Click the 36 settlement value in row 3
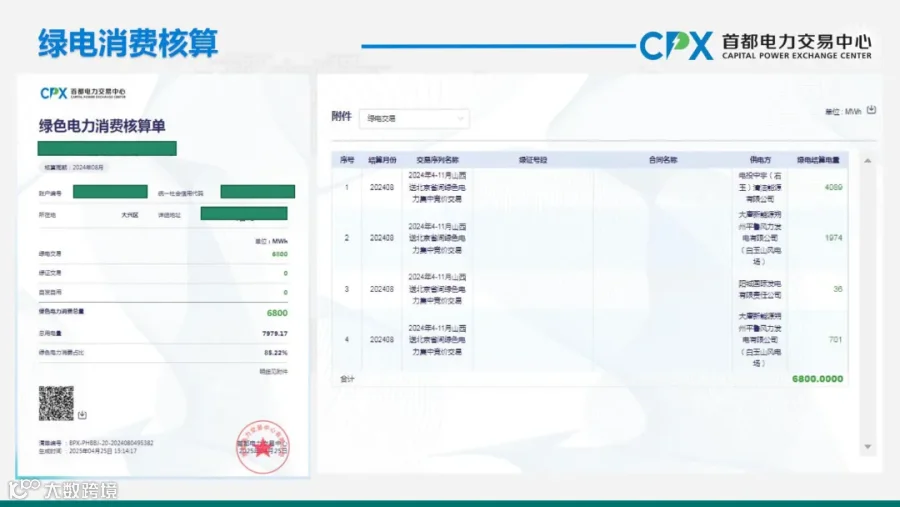The height and width of the screenshot is (507, 900). coord(838,289)
